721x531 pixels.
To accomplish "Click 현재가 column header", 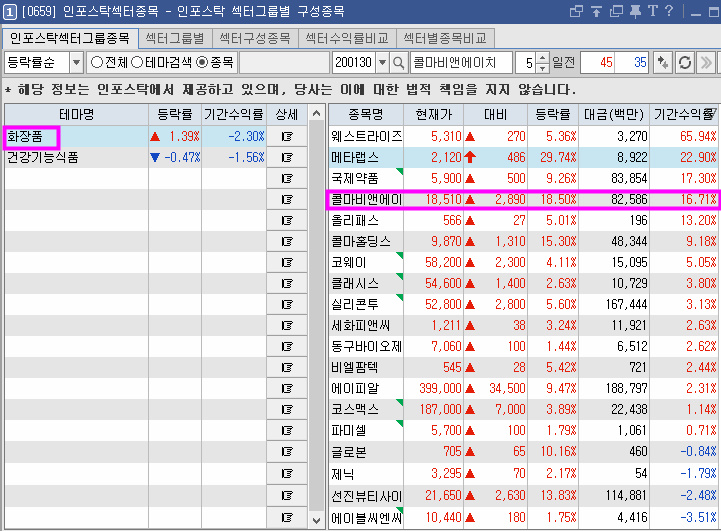I will pyautogui.click(x=434, y=114).
